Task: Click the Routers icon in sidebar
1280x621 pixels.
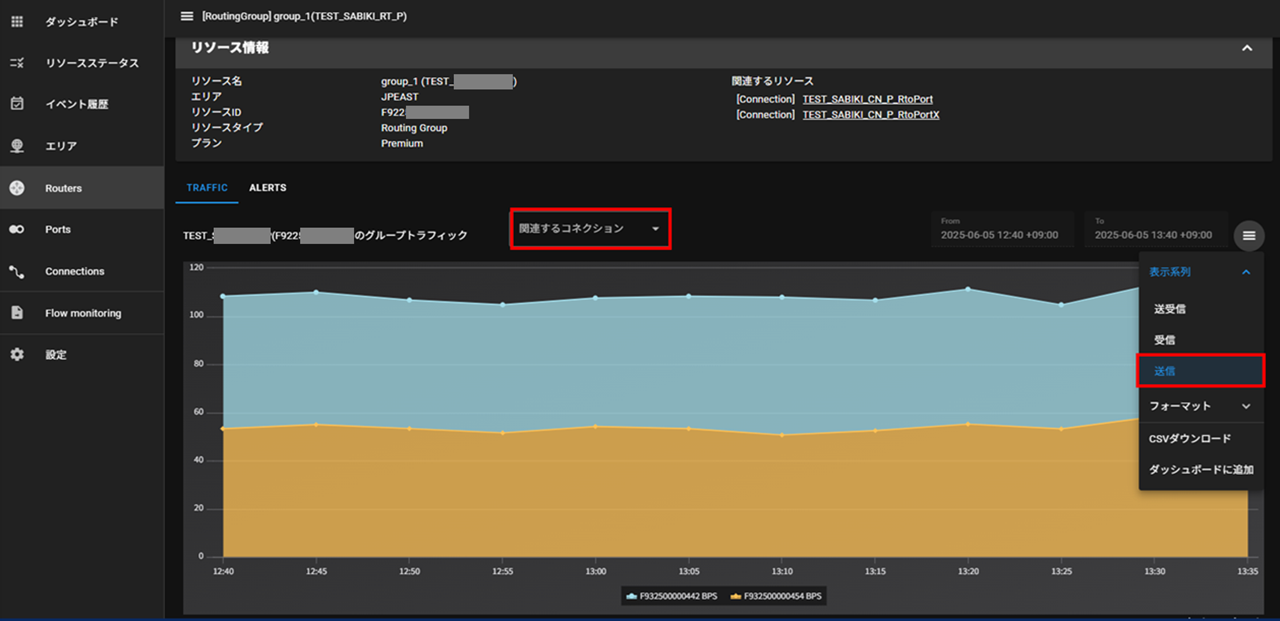Action: 17,188
